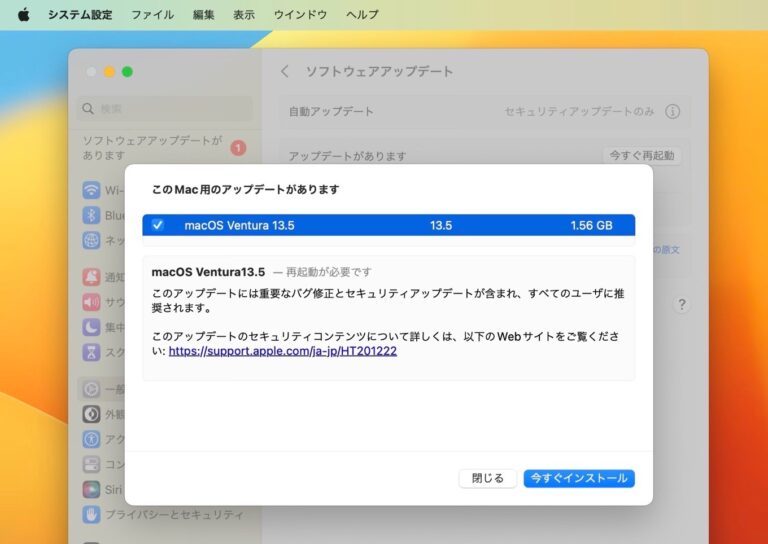Select the General gear icon in sidebar
This screenshot has height=544, width=768.
[91, 389]
